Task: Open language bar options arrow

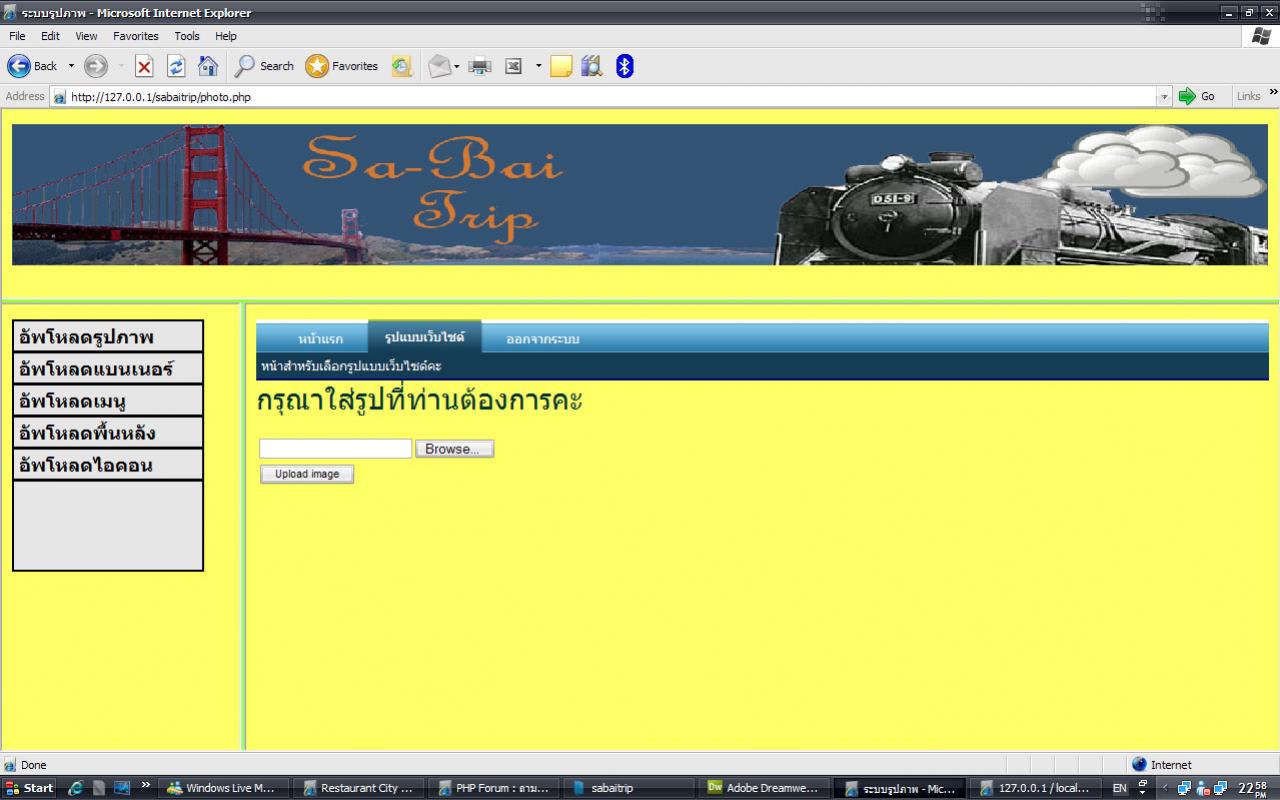Action: coord(1143,793)
